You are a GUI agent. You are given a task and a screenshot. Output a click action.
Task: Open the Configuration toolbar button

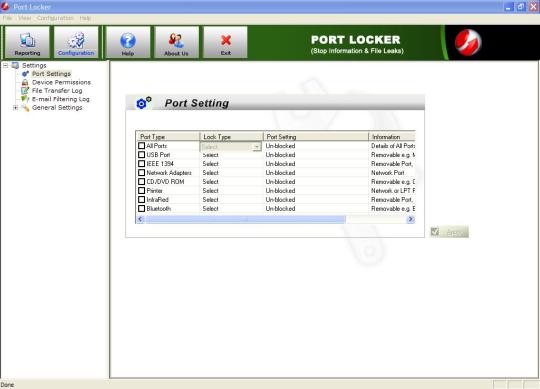[76, 42]
